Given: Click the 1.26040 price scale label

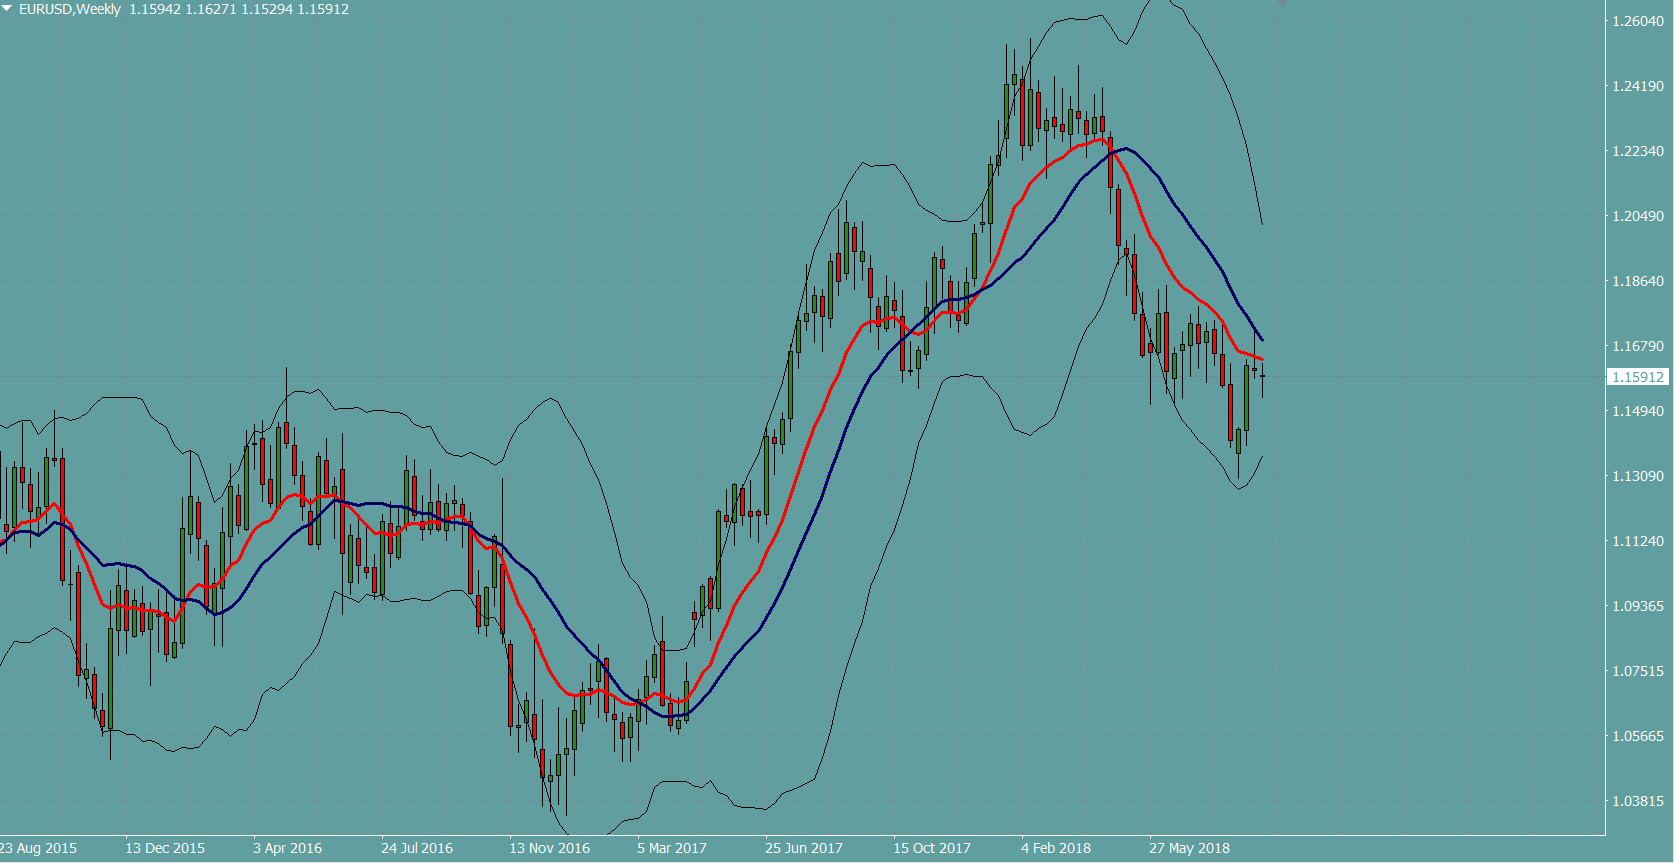Looking at the screenshot, I should tap(1637, 21).
